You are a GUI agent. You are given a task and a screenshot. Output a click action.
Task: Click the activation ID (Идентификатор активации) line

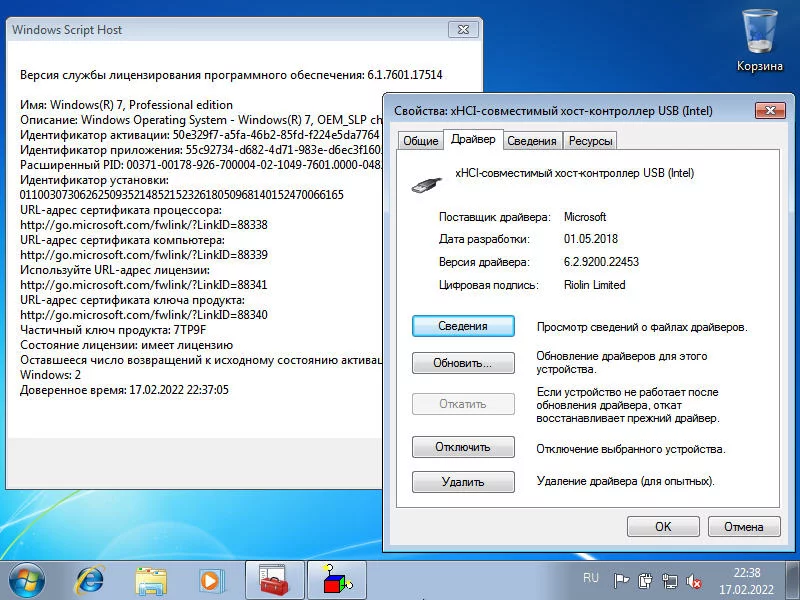(x=199, y=135)
